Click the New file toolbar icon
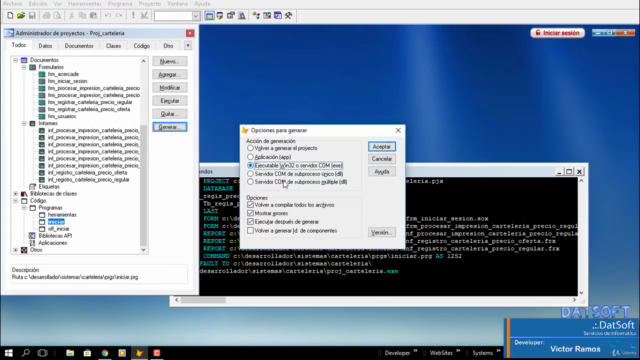 [10, 16]
